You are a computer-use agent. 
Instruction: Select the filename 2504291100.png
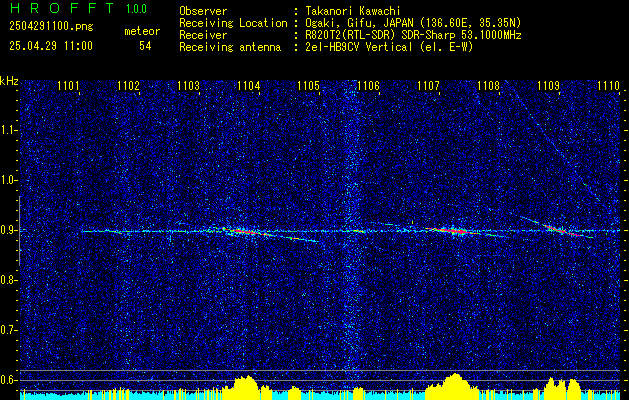(51, 27)
